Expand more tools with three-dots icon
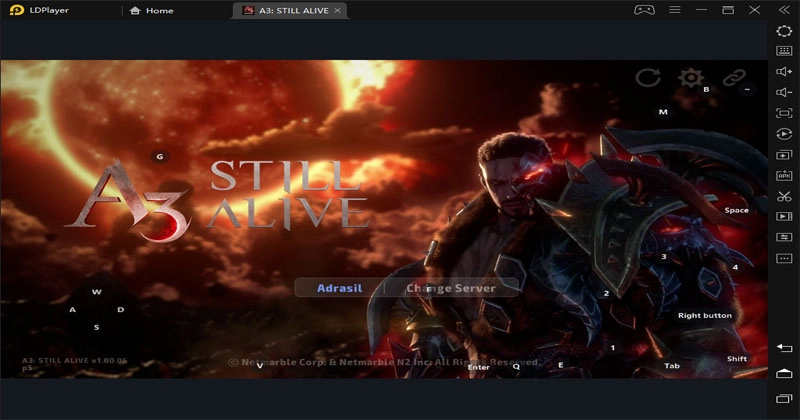Screen dimensions: 800x420 pyautogui.click(x=784, y=258)
